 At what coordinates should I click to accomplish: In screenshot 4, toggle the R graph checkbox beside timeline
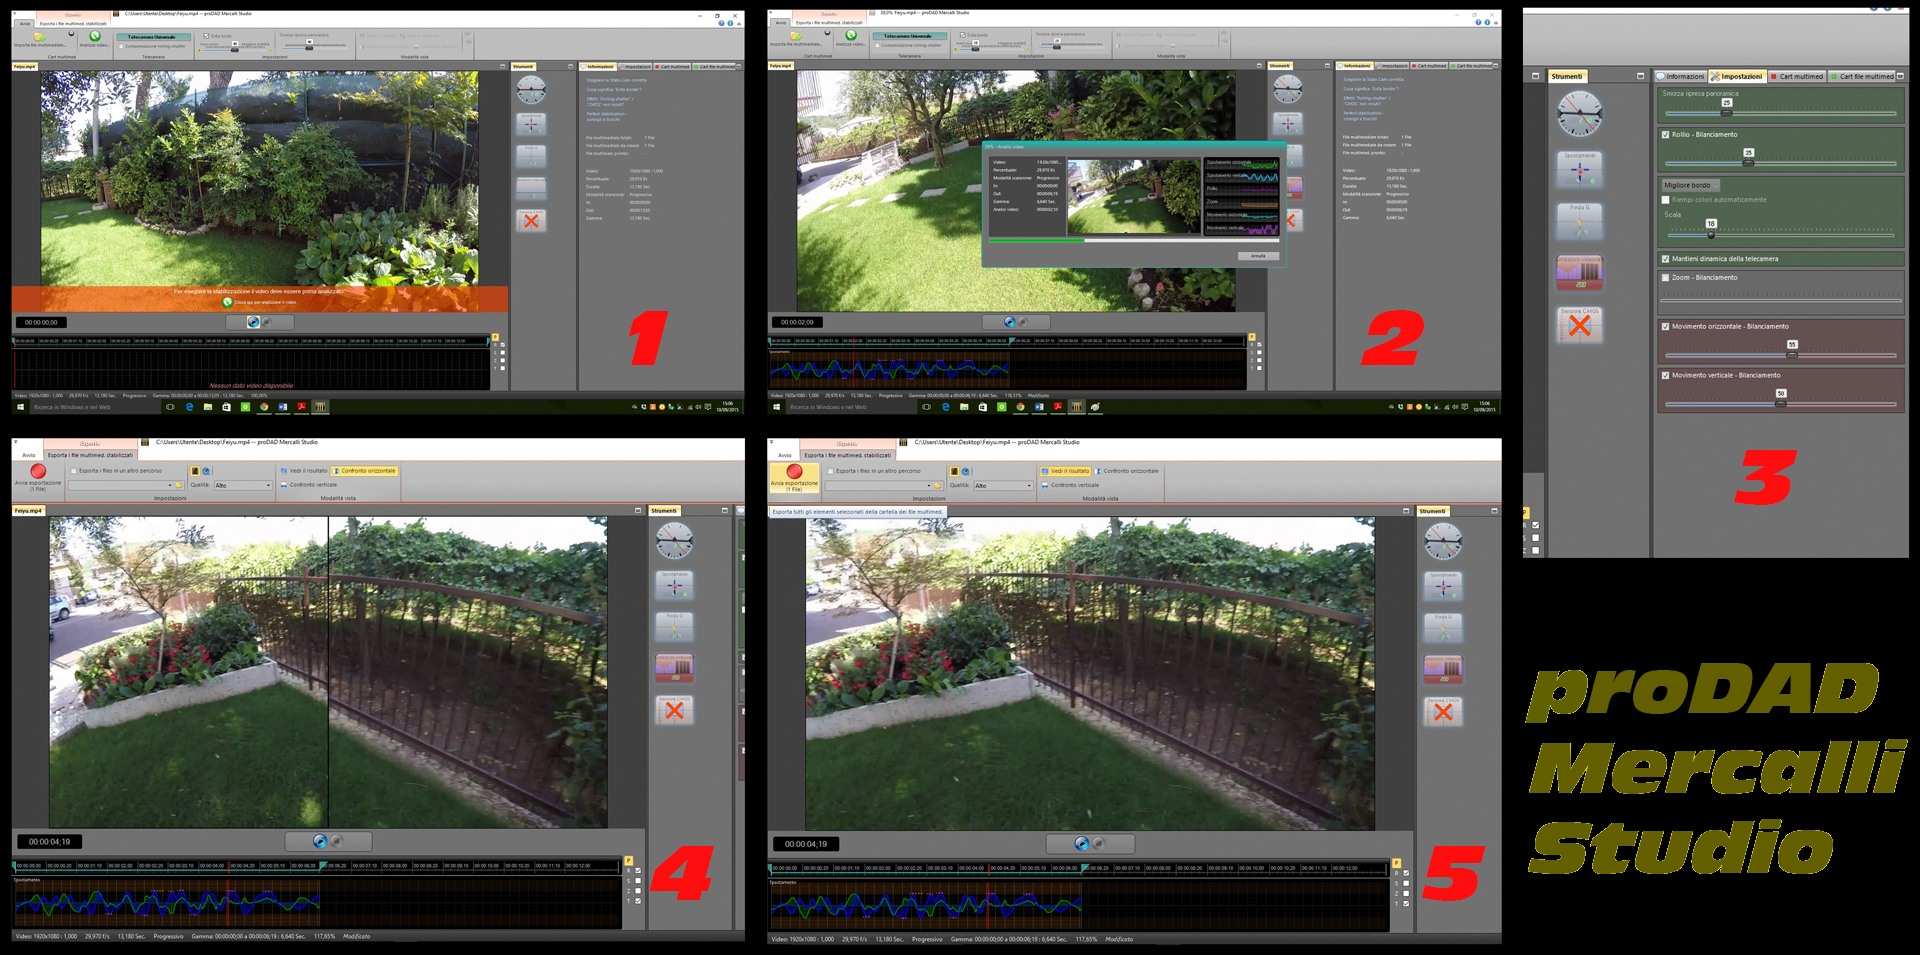point(638,871)
